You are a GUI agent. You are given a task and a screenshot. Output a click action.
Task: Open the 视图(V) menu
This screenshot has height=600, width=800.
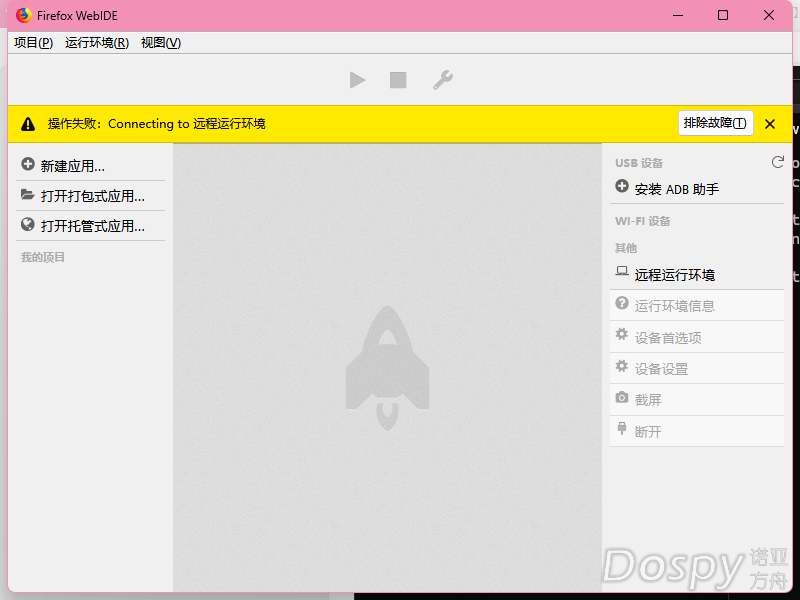[161, 43]
